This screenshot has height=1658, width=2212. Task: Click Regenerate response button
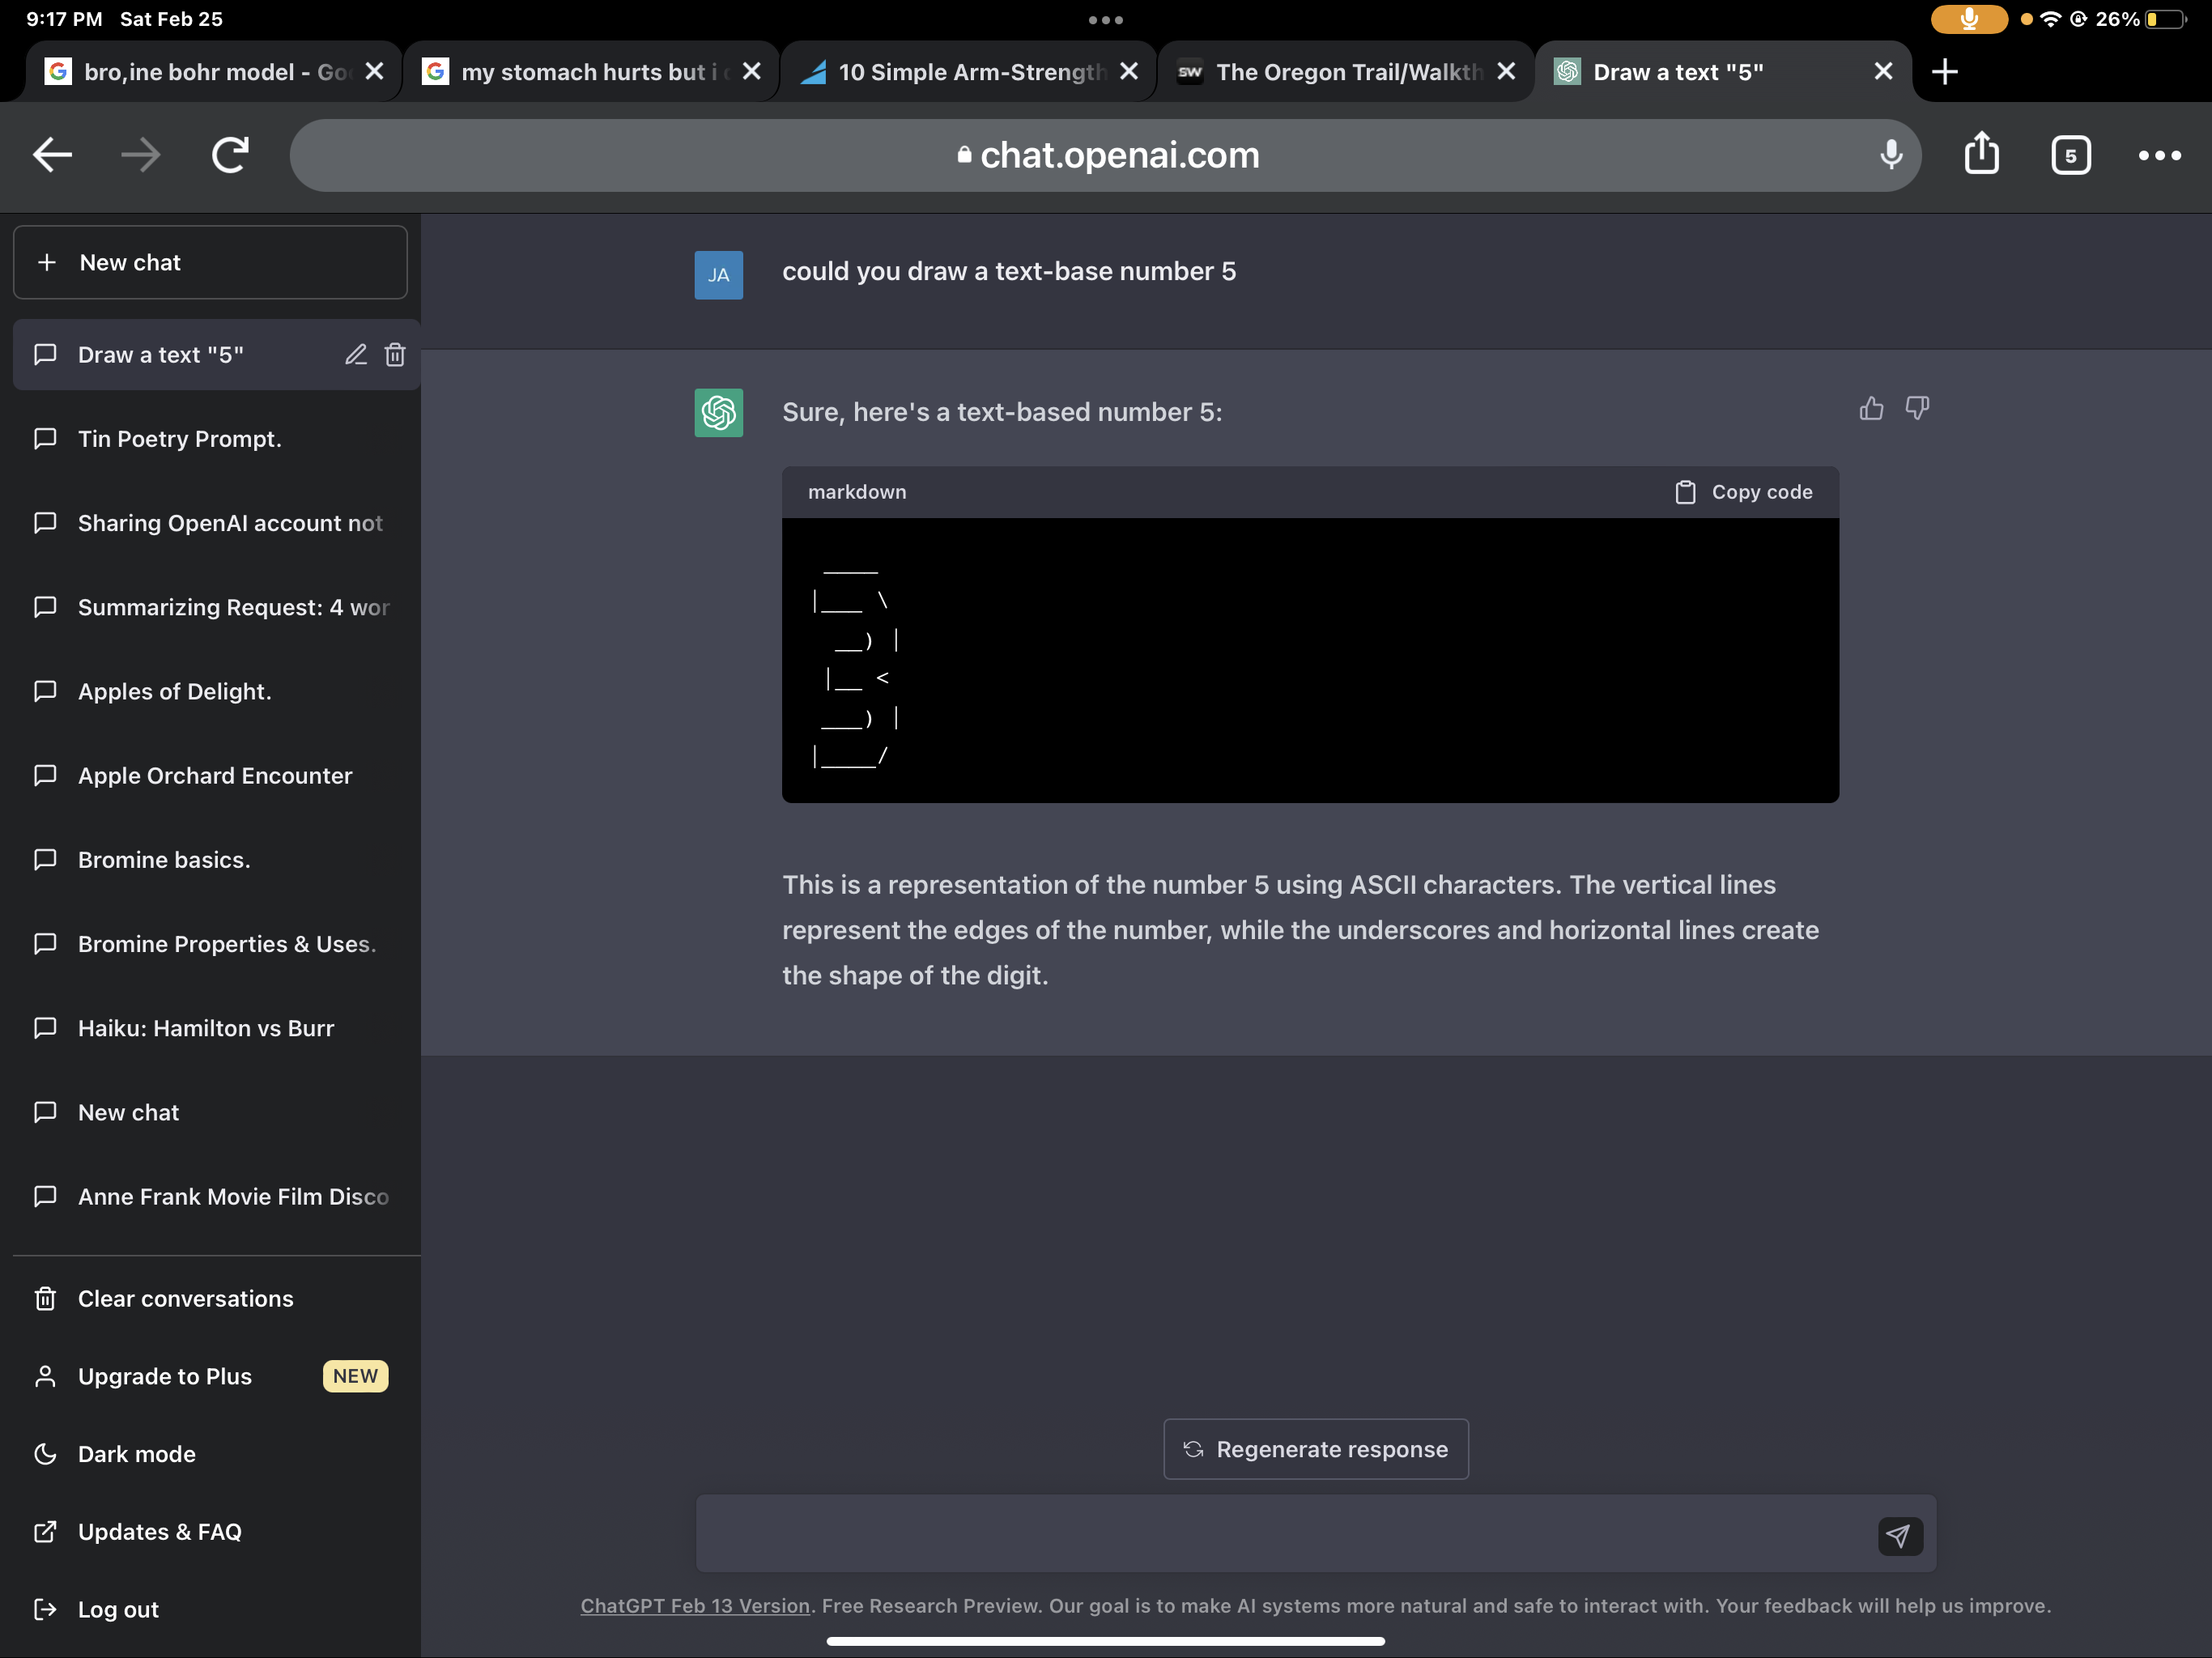click(1316, 1449)
